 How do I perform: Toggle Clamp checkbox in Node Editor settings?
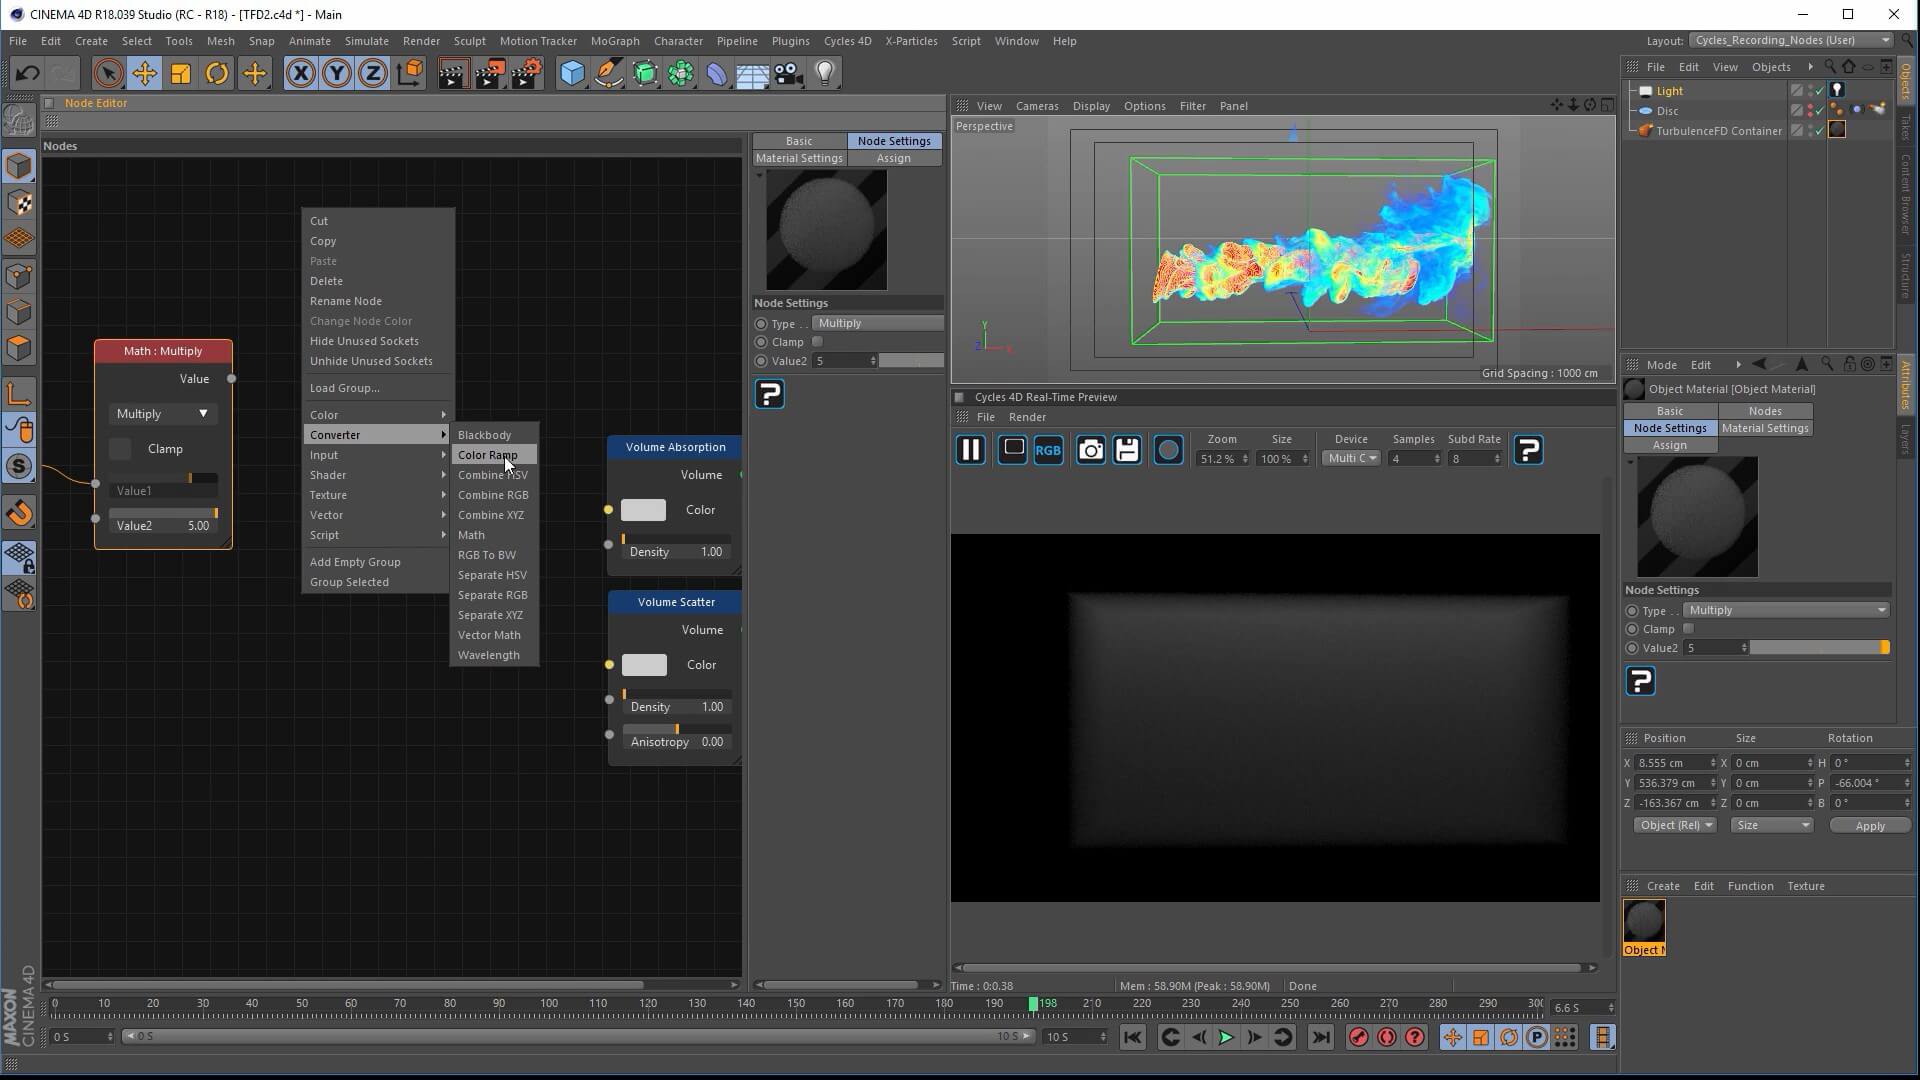coord(817,342)
